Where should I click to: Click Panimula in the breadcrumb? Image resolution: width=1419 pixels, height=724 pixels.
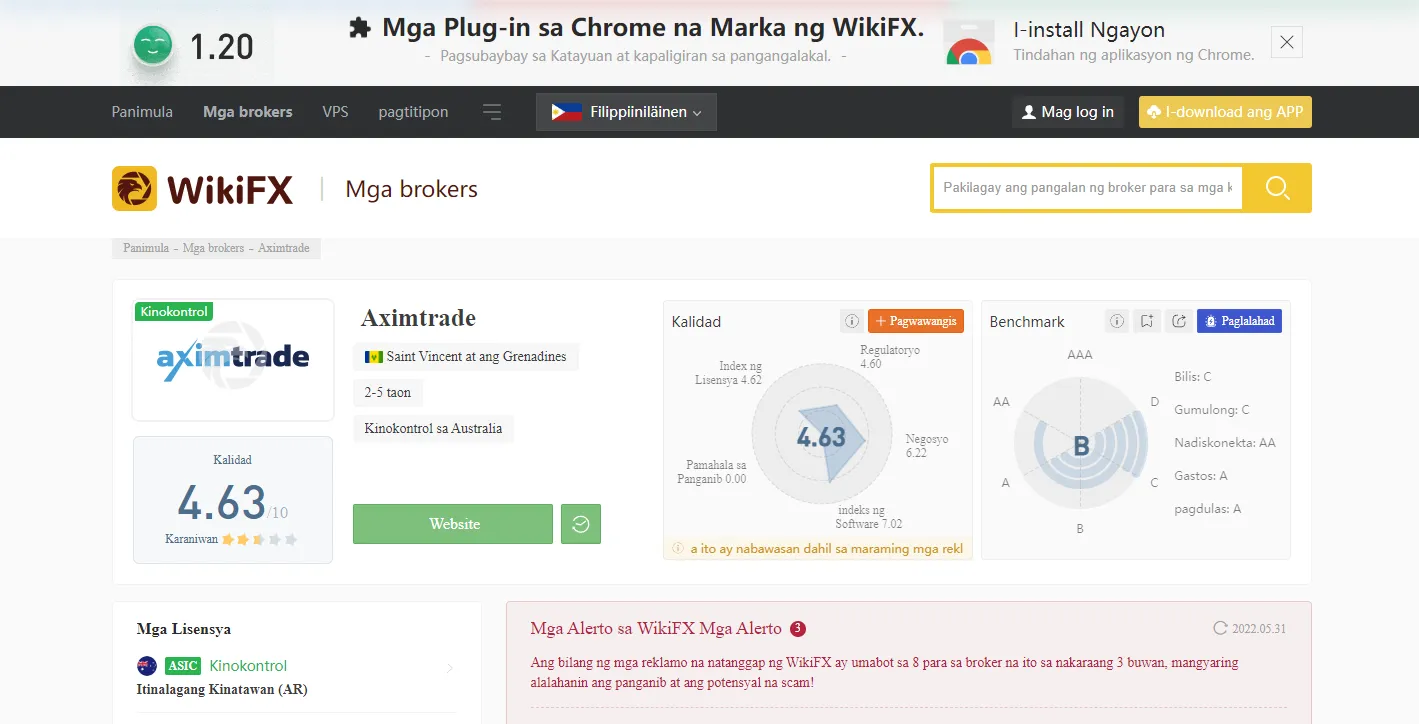pyautogui.click(x=146, y=248)
